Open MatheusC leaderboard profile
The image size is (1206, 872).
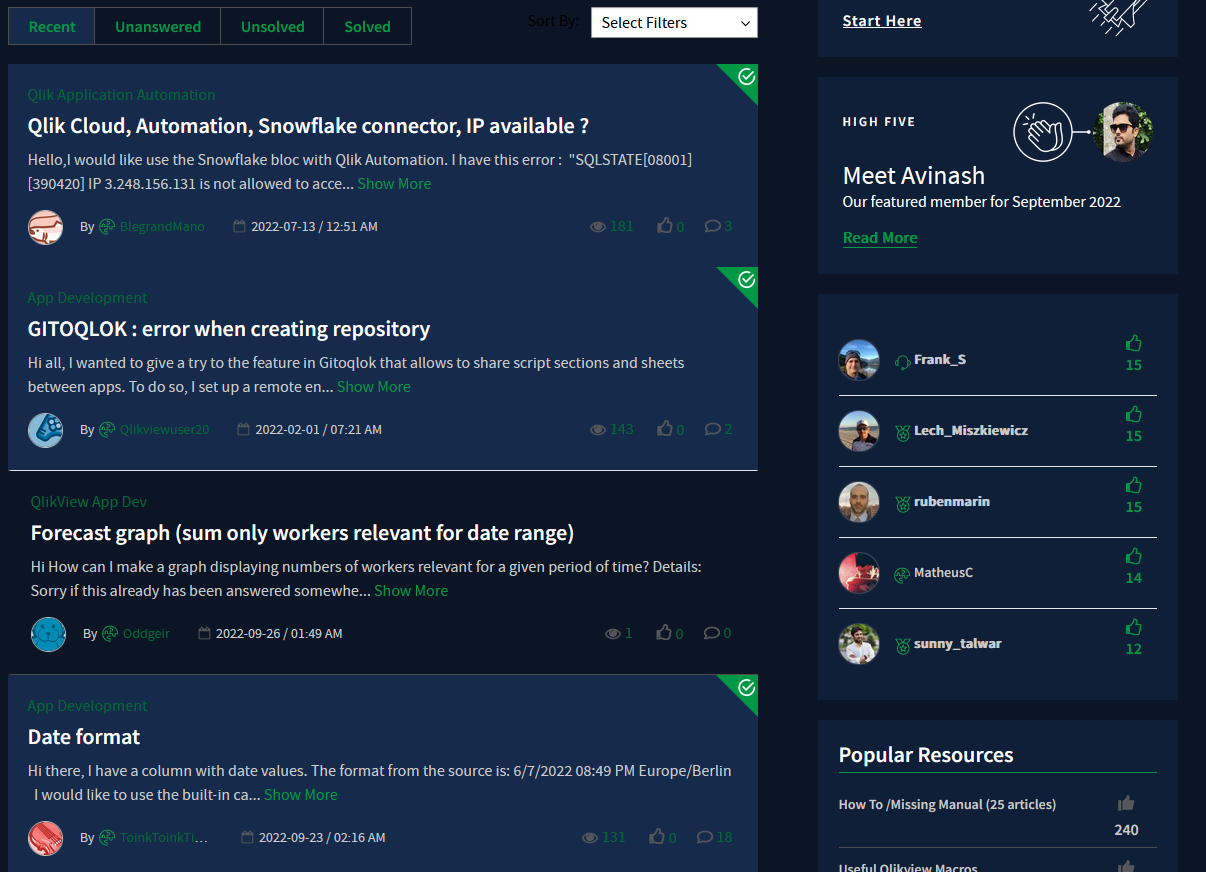point(943,573)
